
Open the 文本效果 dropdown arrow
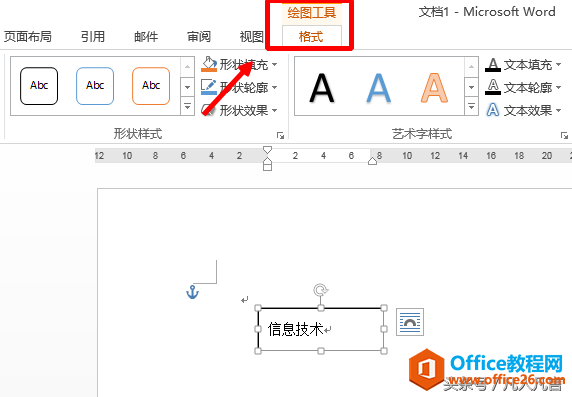(x=558, y=110)
